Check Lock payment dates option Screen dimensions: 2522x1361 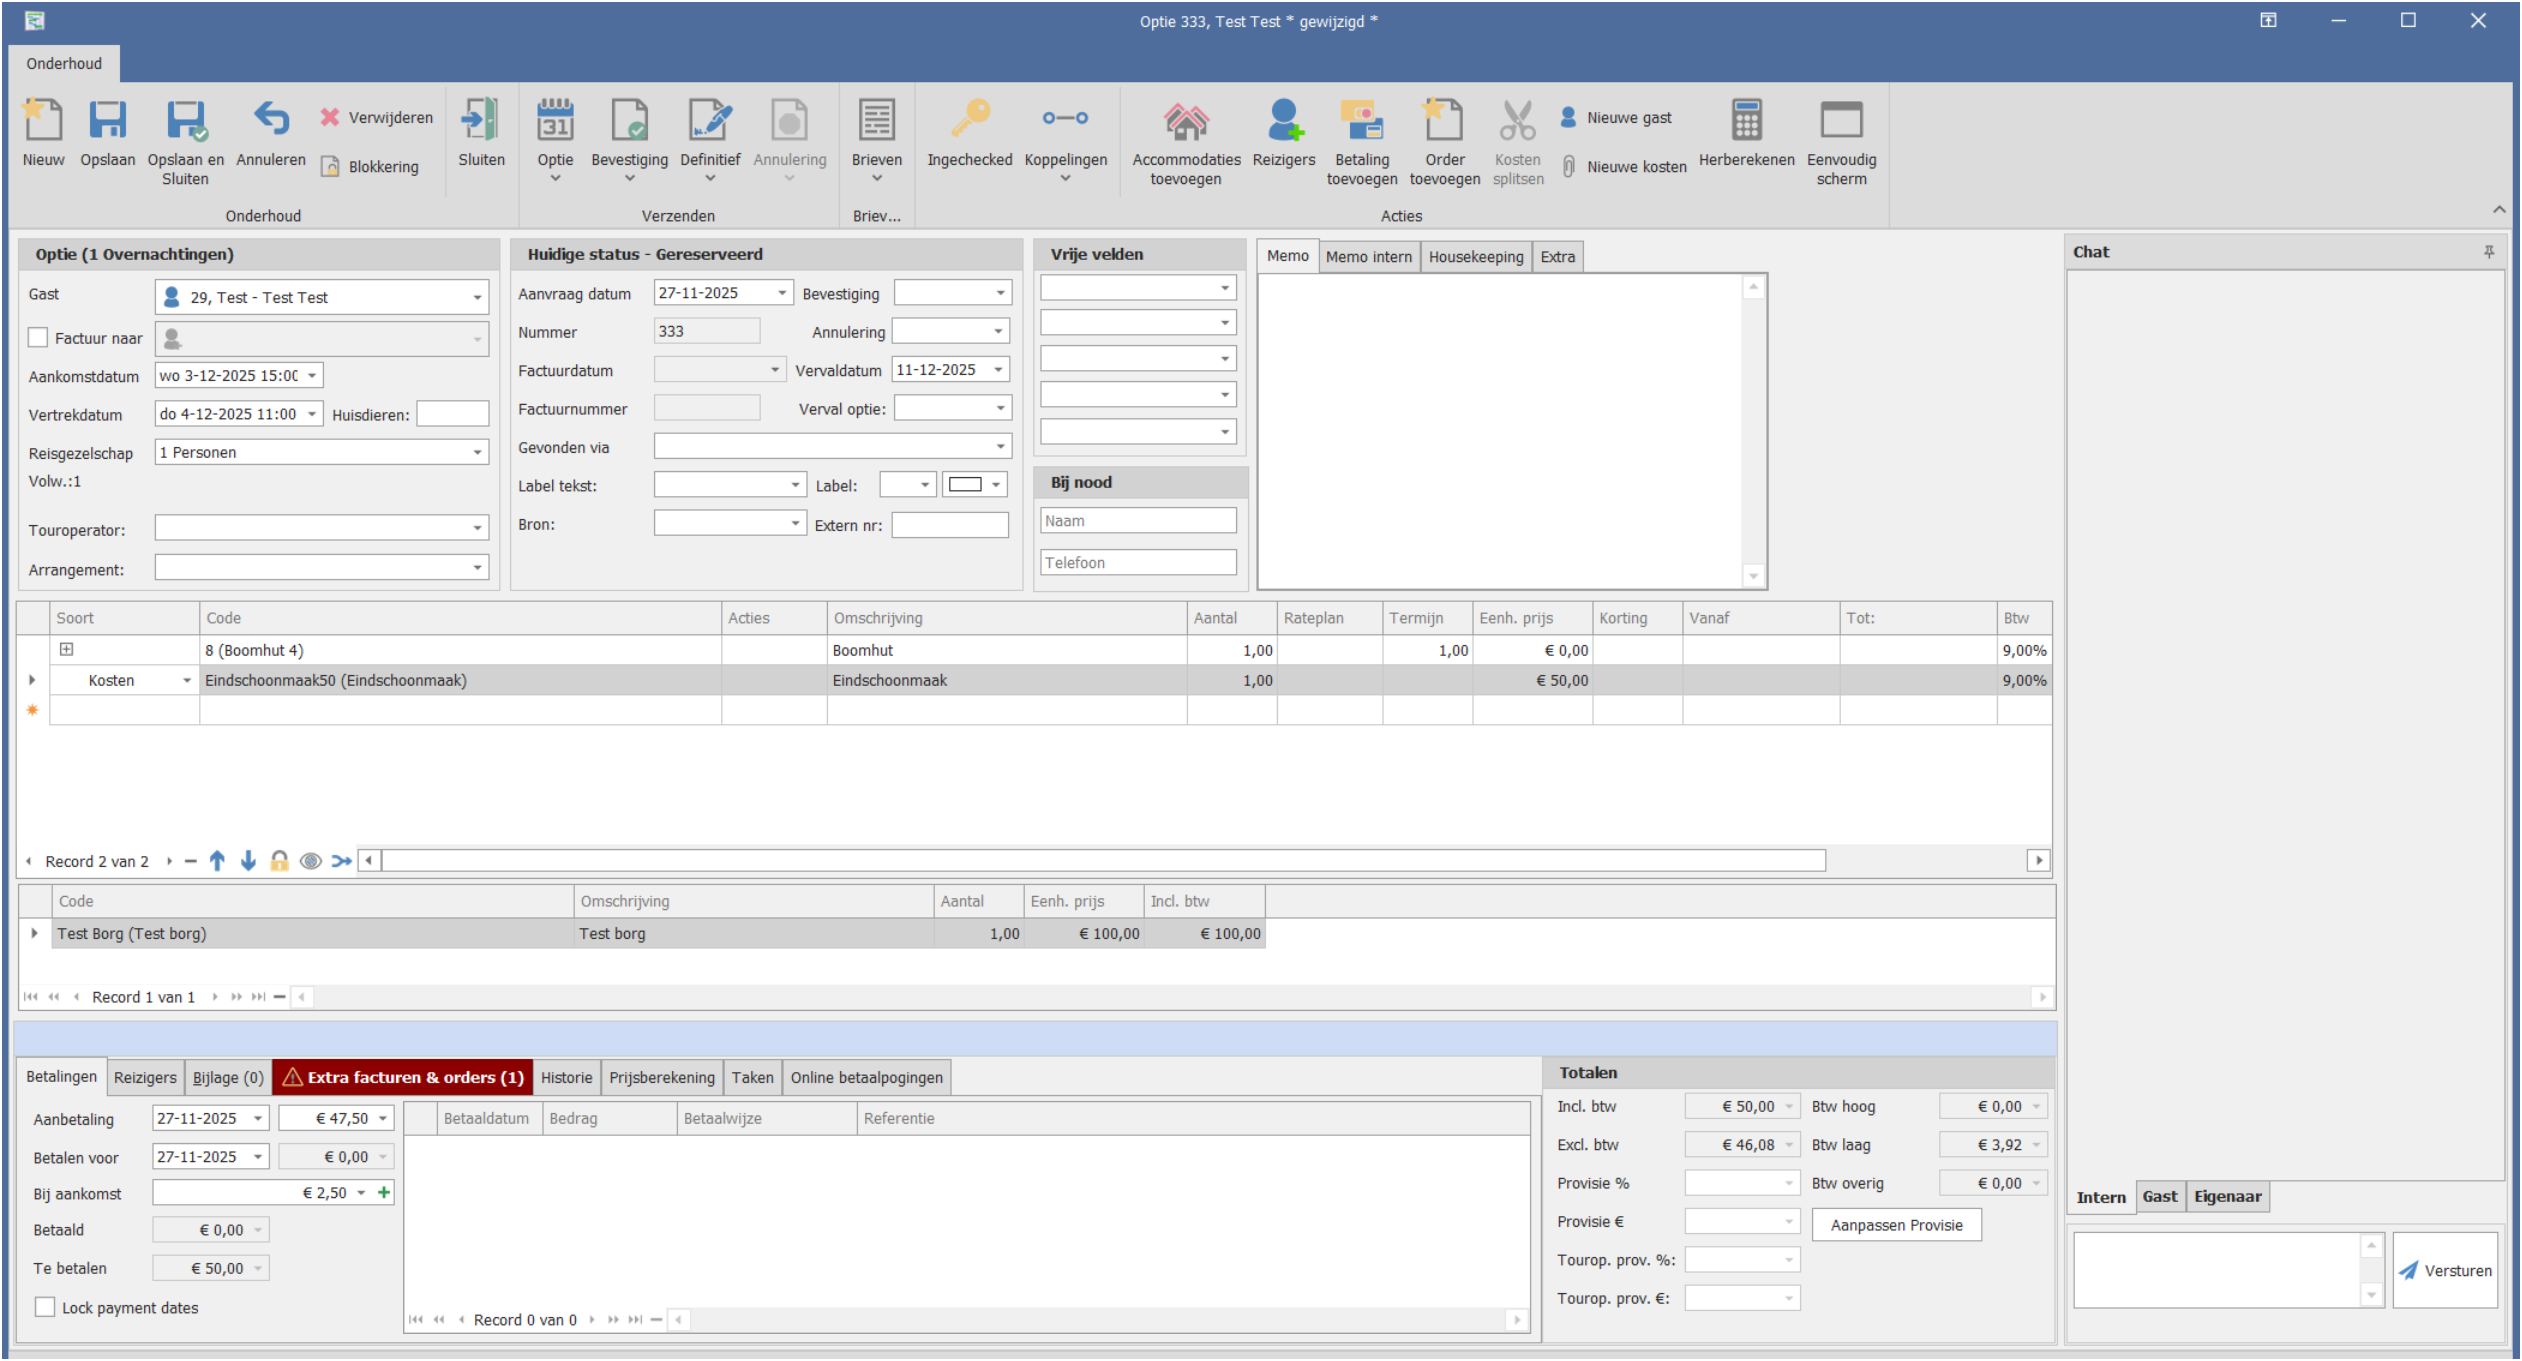45,1307
